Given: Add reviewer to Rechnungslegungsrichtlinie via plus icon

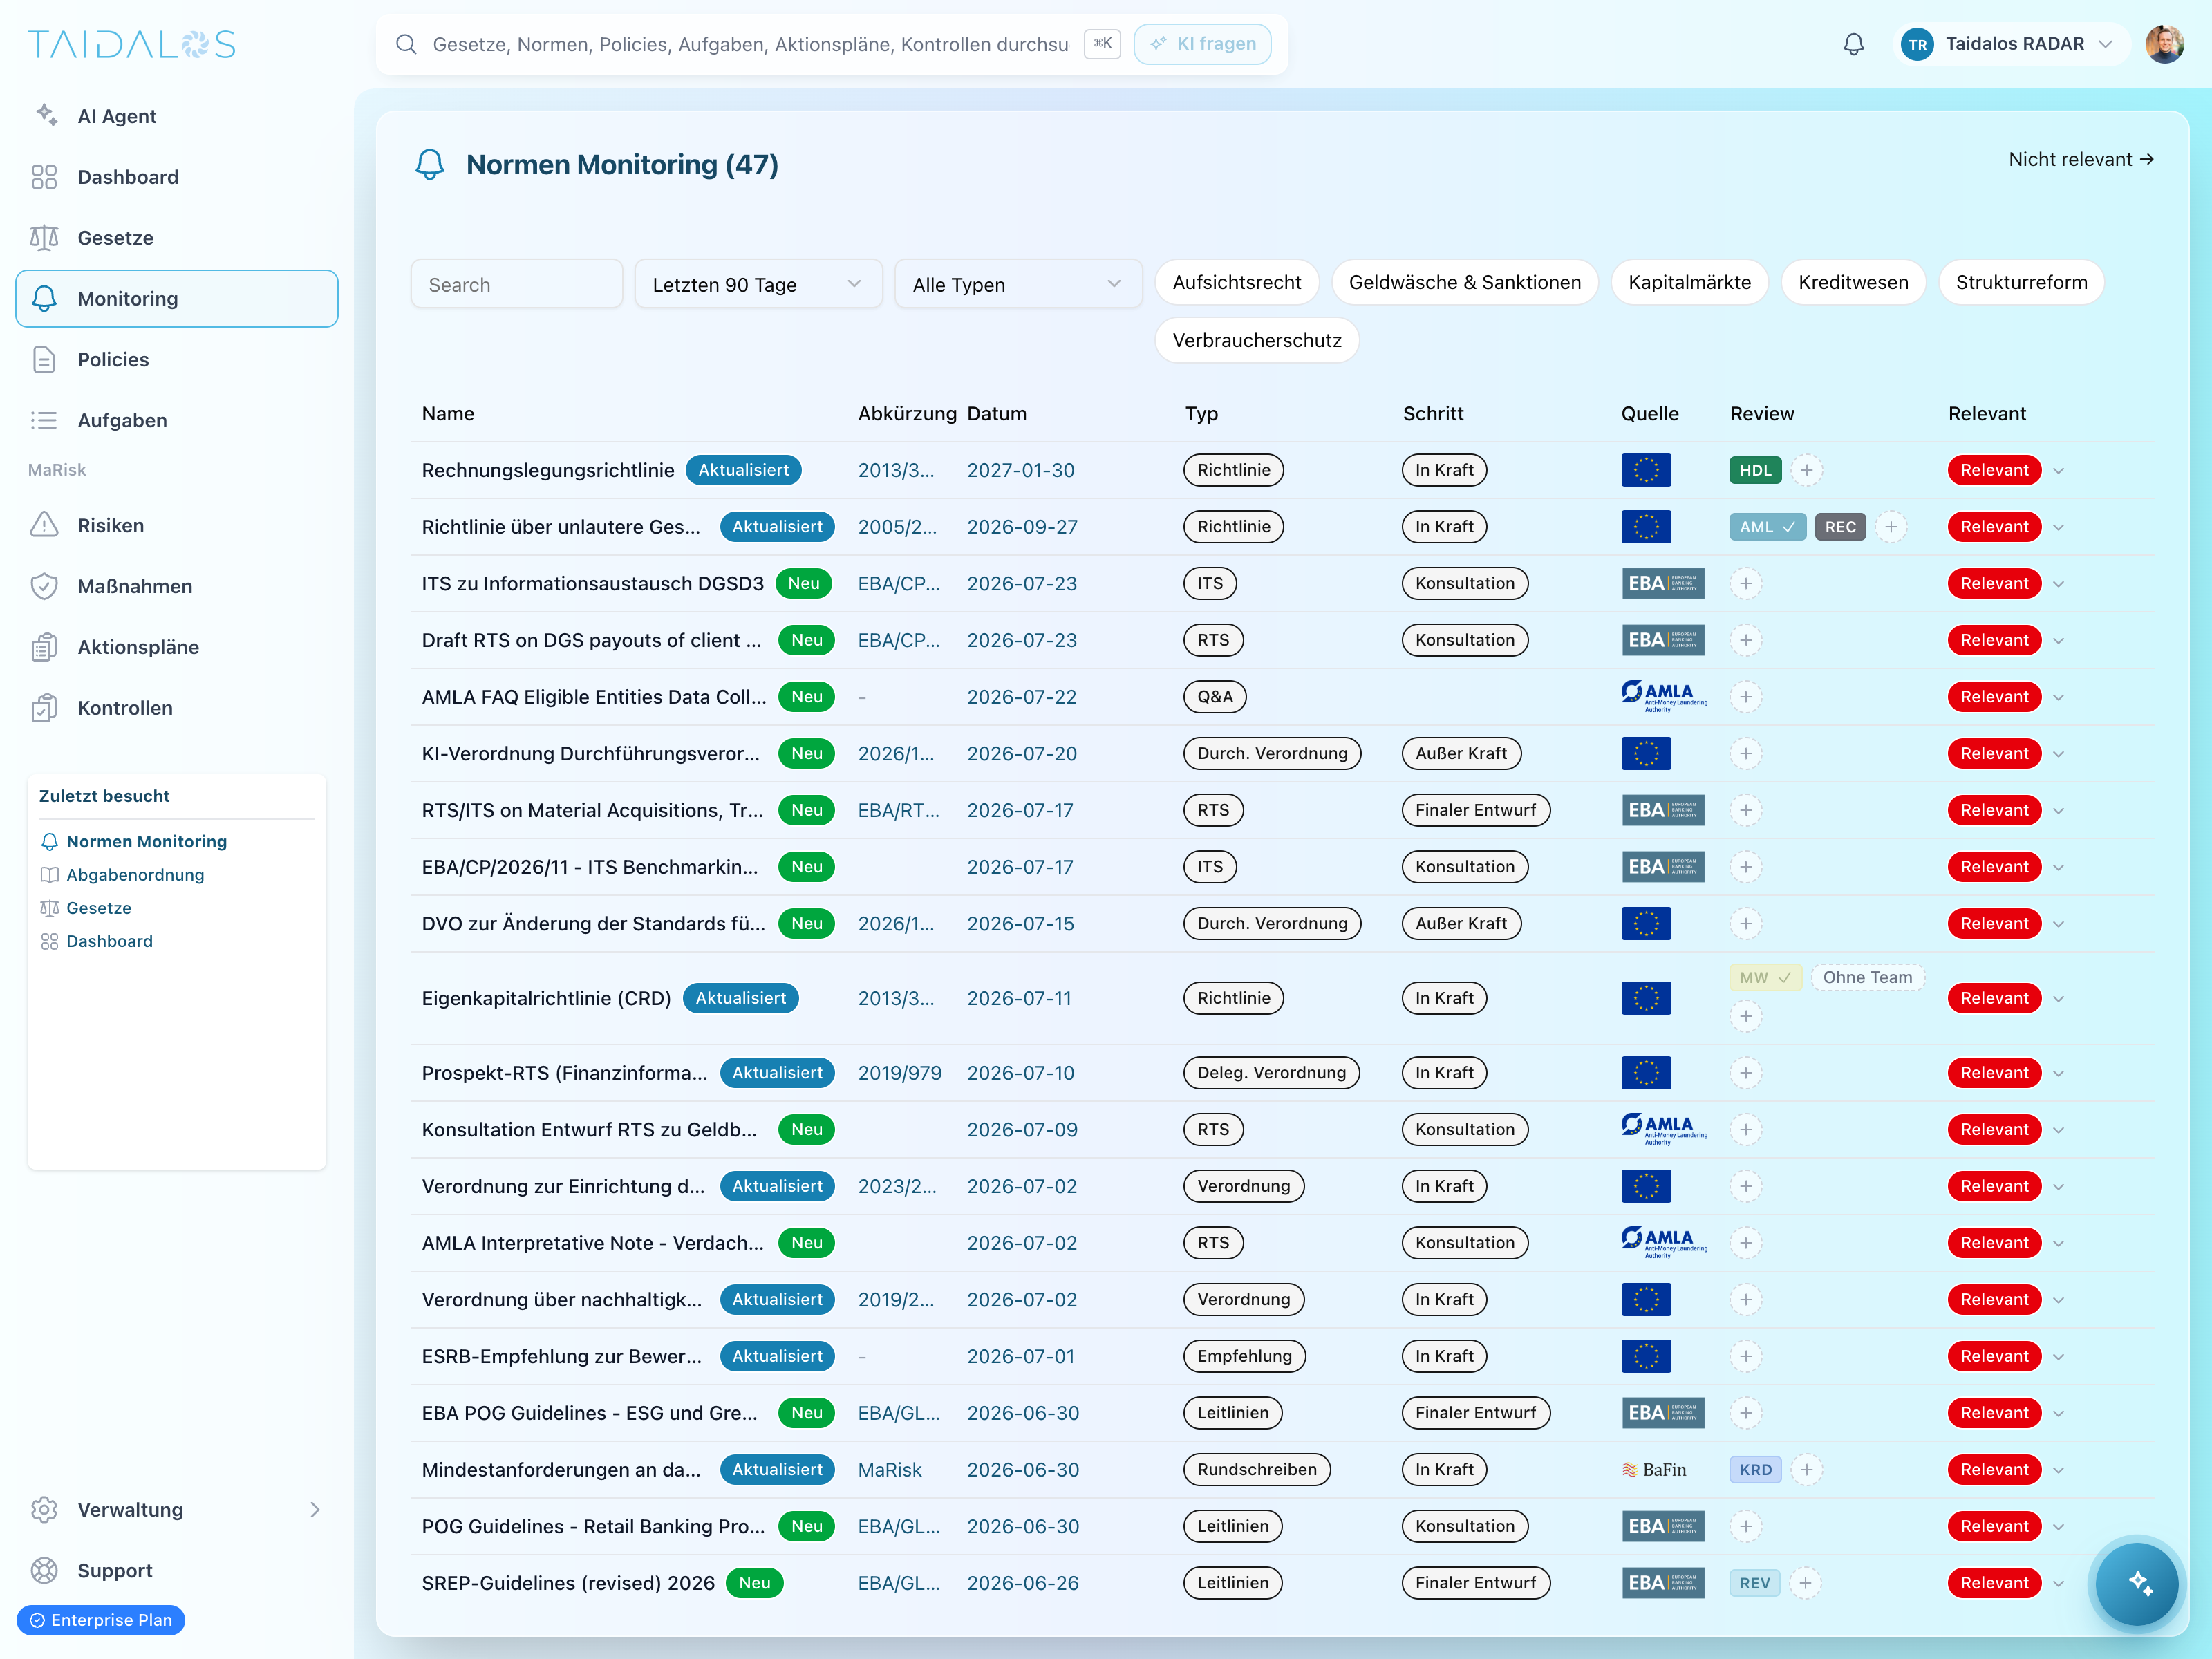Looking at the screenshot, I should [1806, 470].
